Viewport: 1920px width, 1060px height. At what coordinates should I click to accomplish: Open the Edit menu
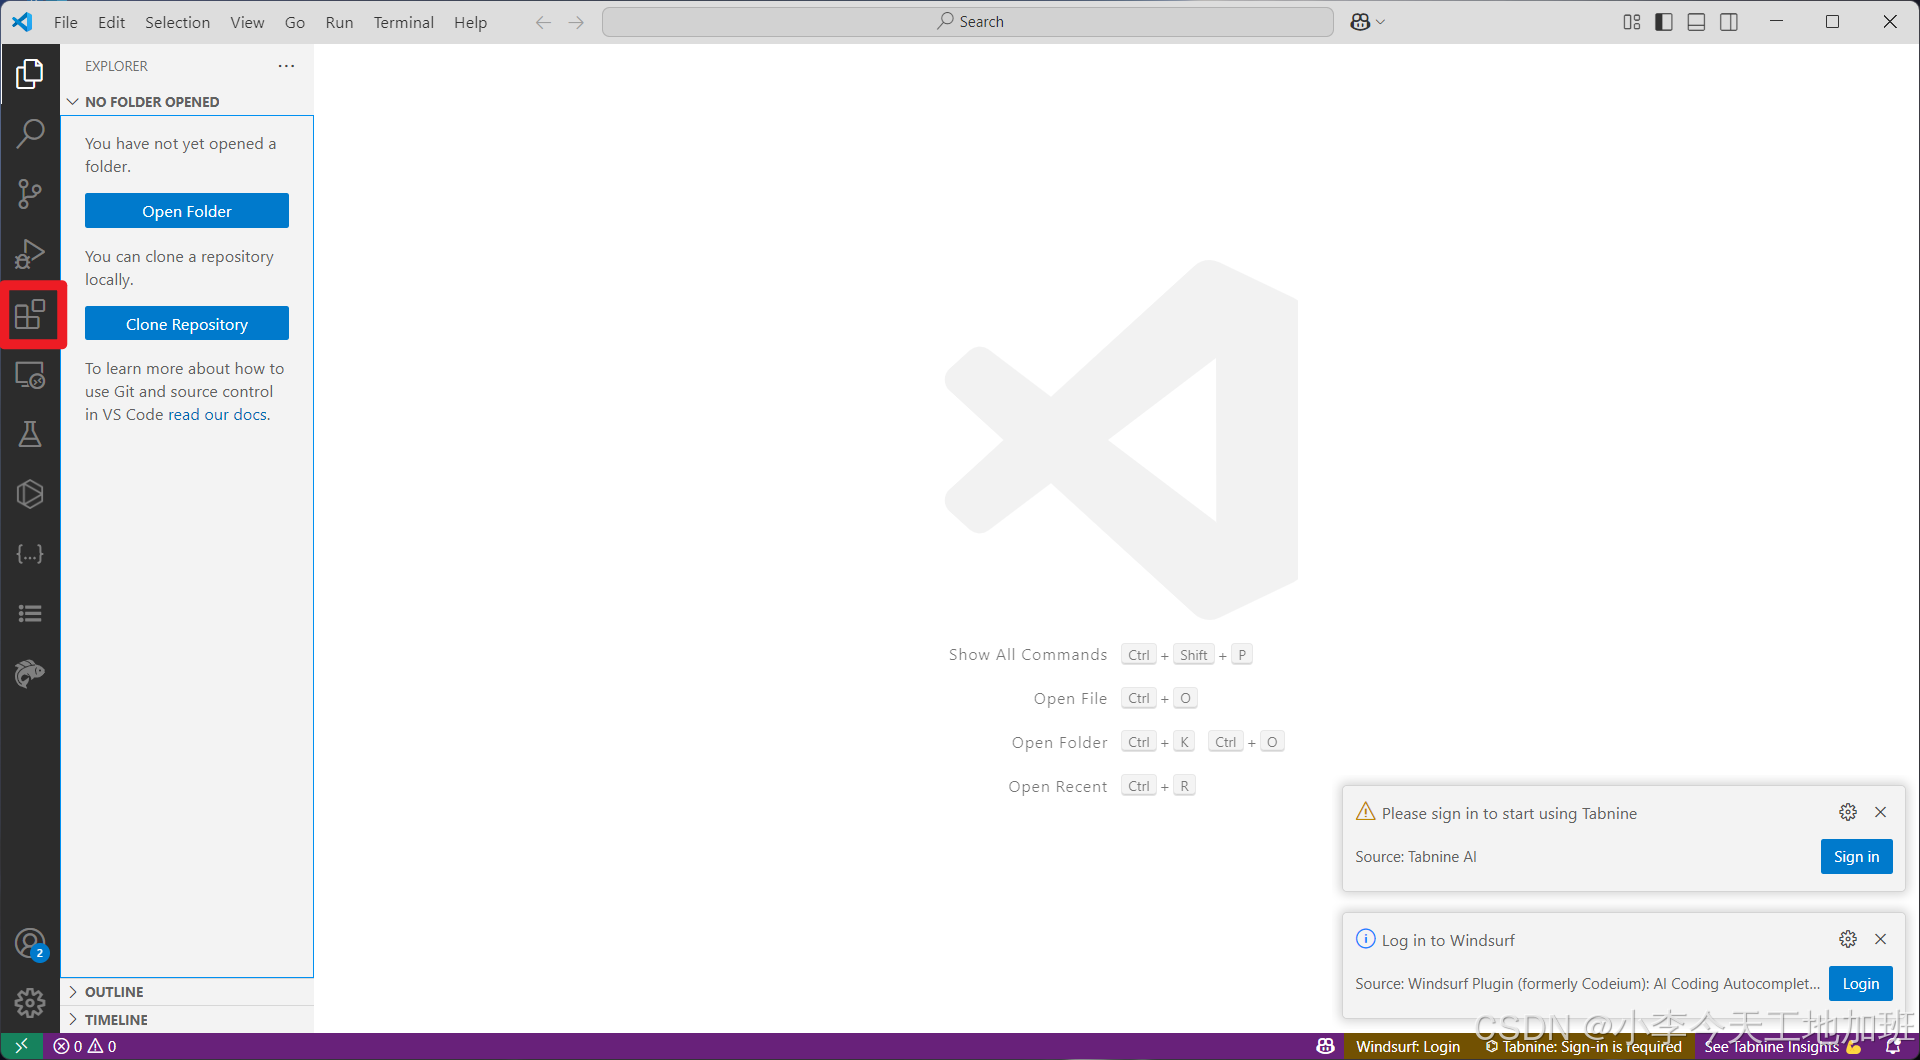click(x=111, y=22)
